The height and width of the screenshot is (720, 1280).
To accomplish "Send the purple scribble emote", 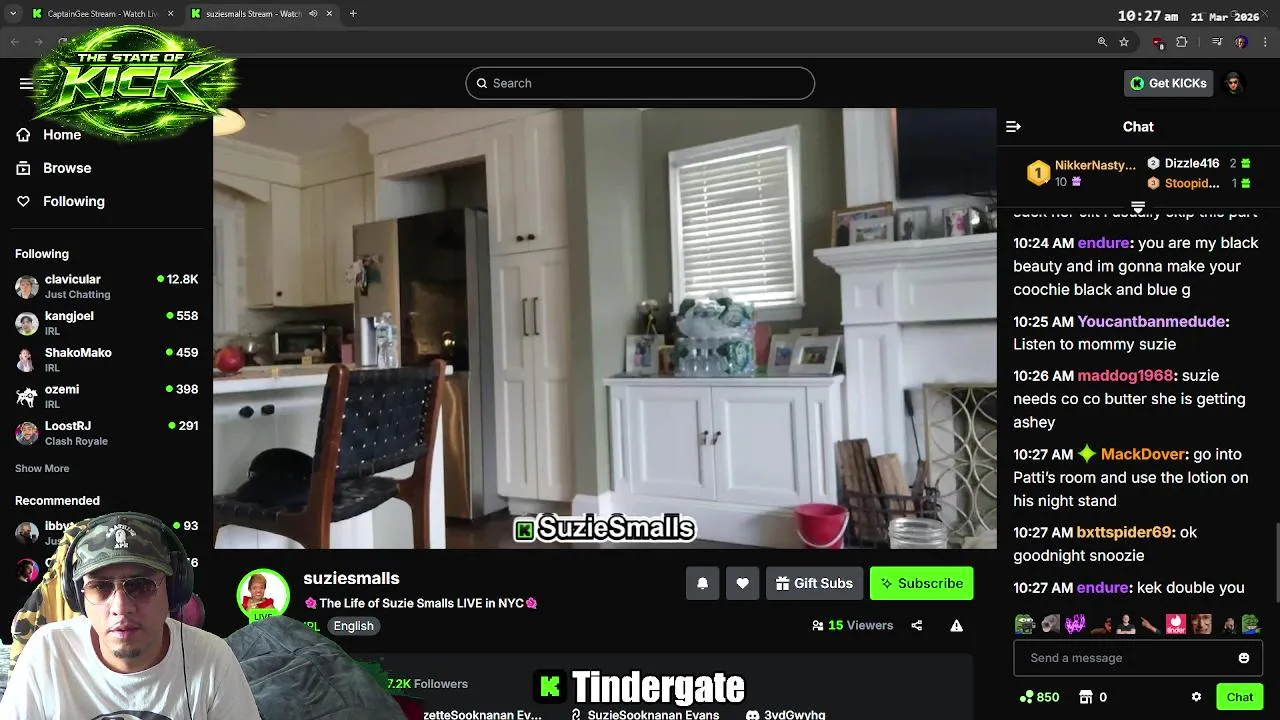I will 1075,625.
